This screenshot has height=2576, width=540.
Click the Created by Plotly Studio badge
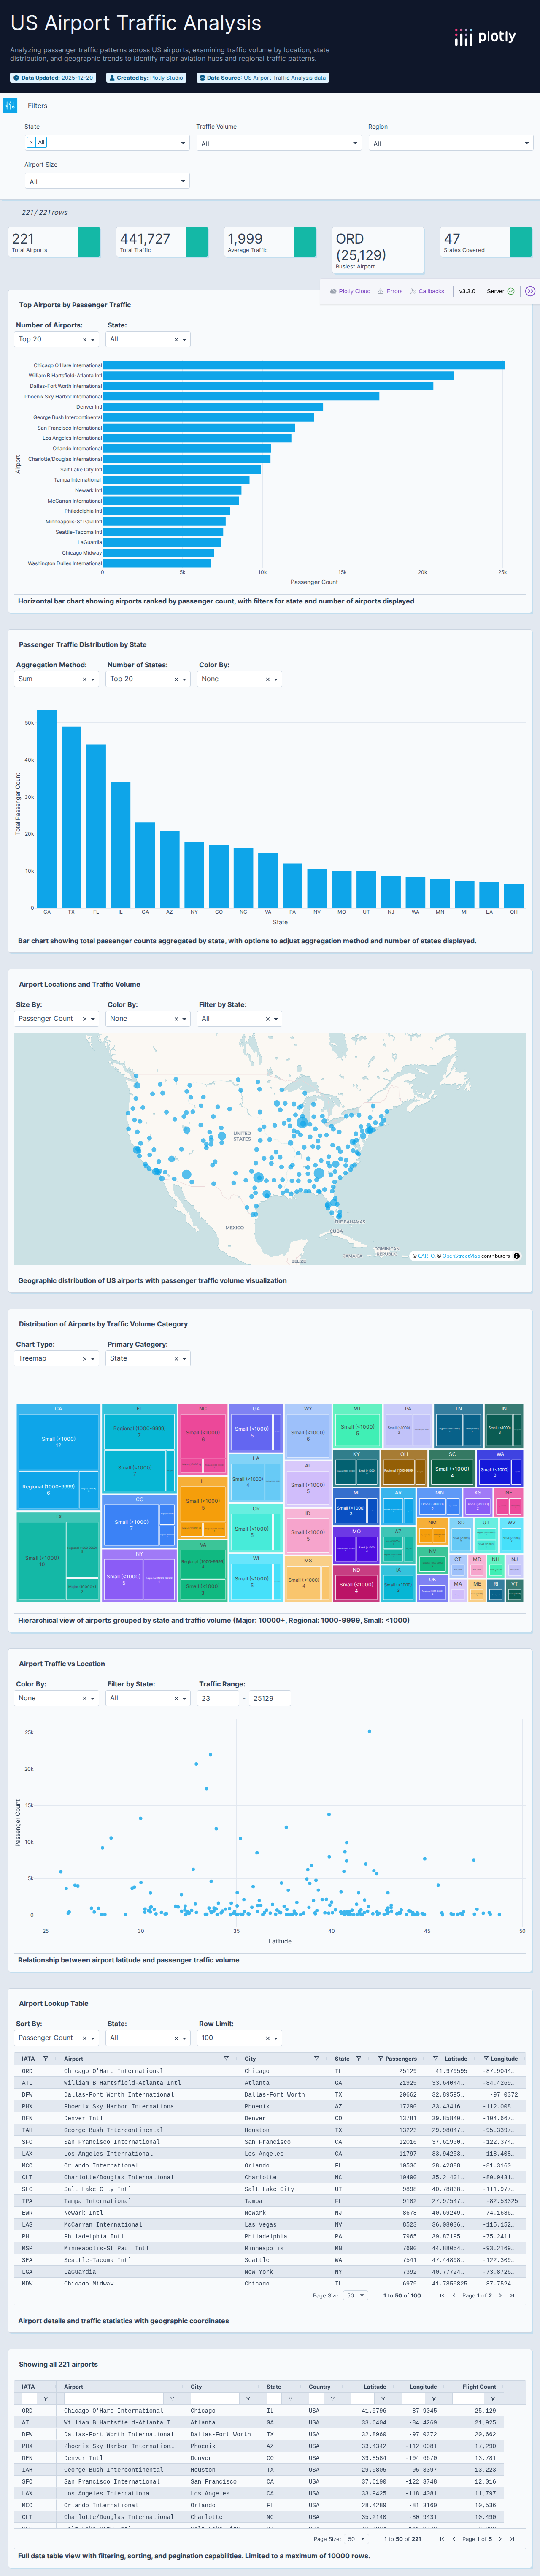pyautogui.click(x=150, y=77)
